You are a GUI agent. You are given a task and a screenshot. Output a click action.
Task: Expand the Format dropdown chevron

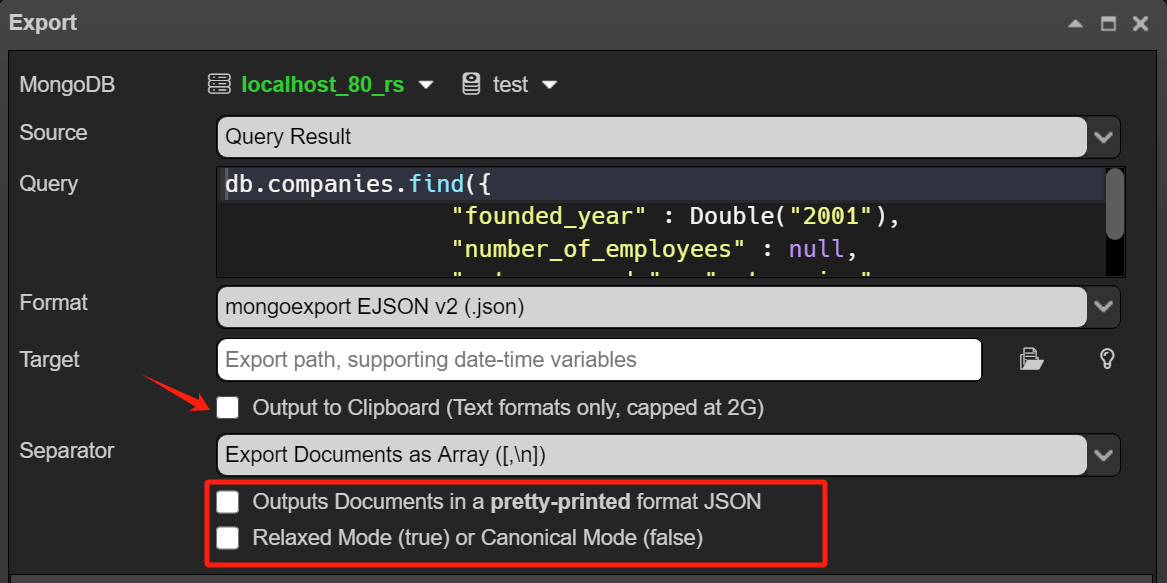(1103, 306)
